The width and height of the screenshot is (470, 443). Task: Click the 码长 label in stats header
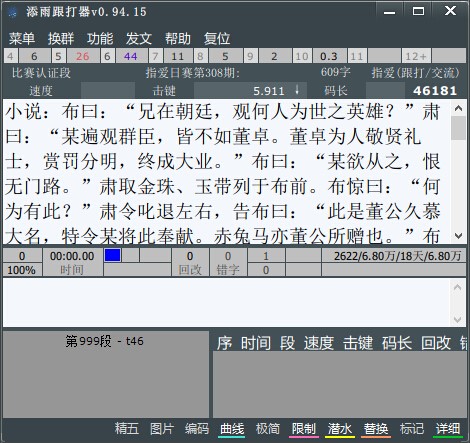[335, 91]
